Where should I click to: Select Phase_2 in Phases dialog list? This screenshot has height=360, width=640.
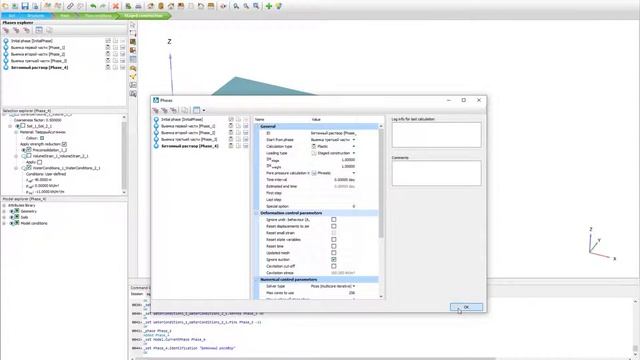188,133
